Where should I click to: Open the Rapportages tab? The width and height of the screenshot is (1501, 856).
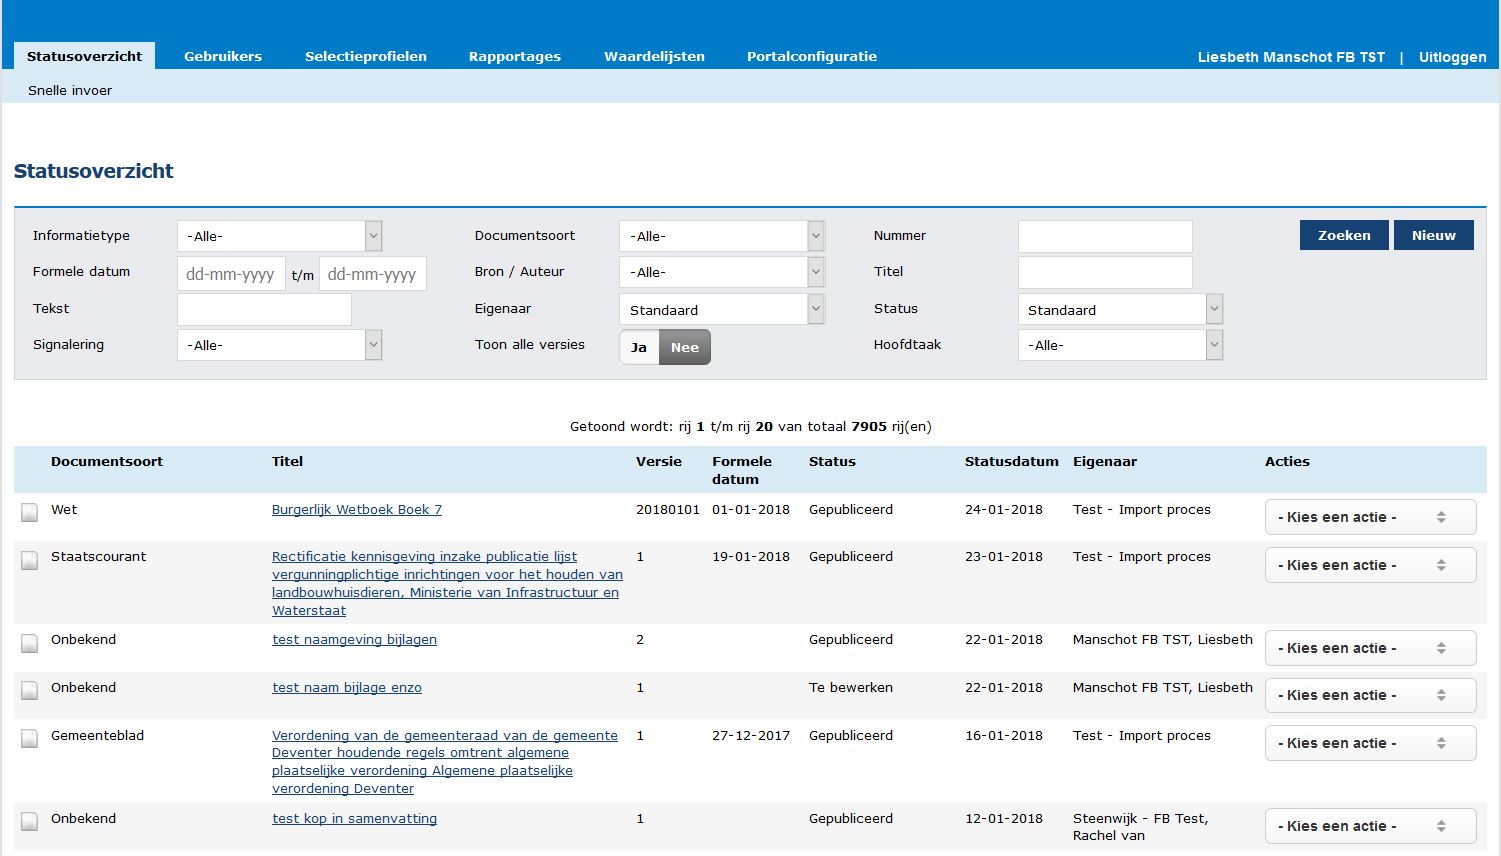(515, 56)
